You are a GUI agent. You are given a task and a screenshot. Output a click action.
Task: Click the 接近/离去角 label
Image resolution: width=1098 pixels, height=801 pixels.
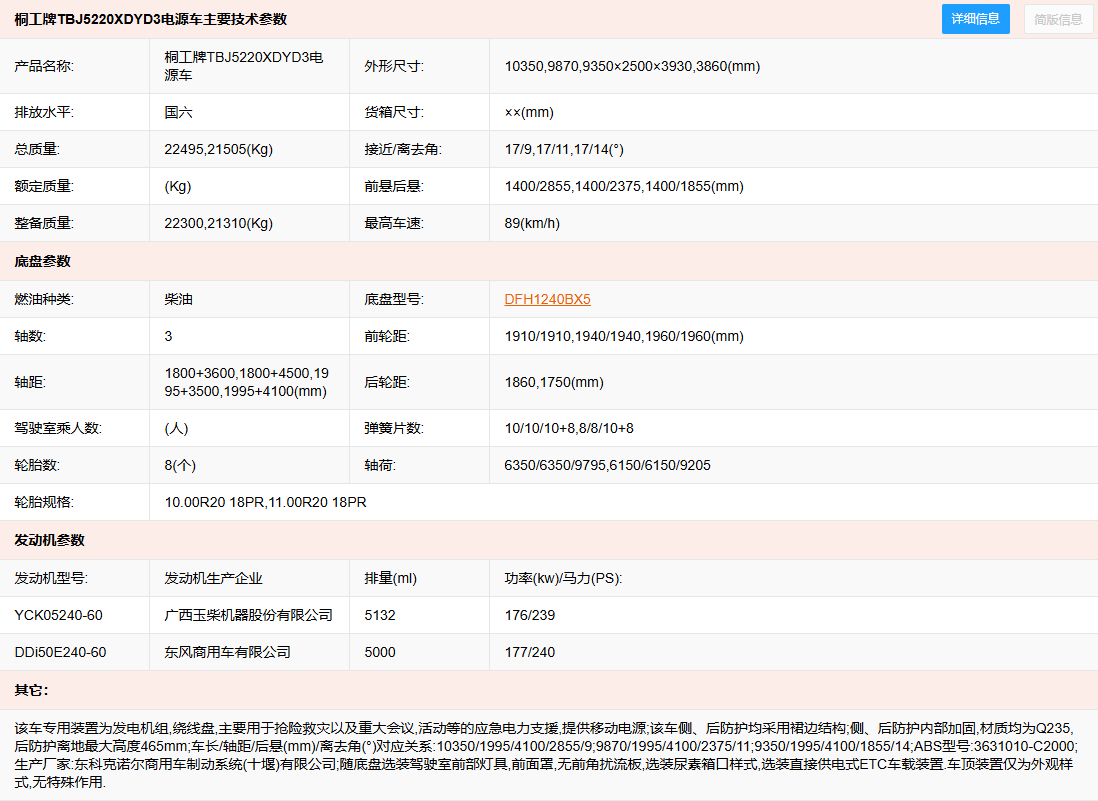tap(403, 149)
